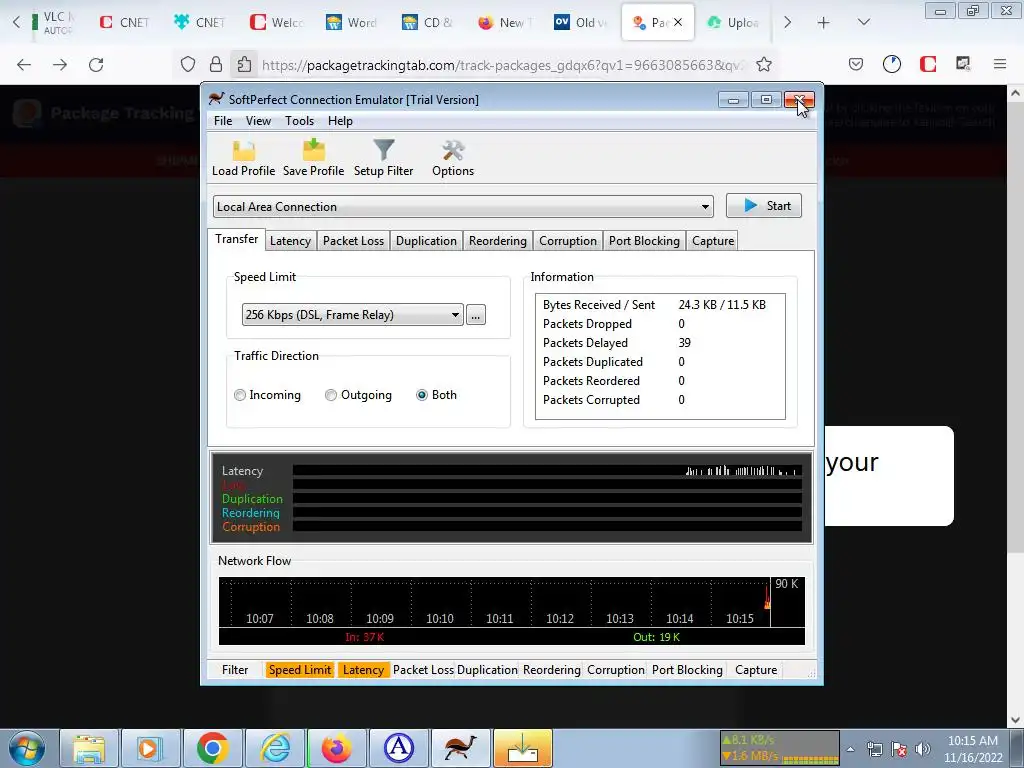Switch to the Reordering tab
Viewport: 1024px width, 768px height.
point(498,241)
